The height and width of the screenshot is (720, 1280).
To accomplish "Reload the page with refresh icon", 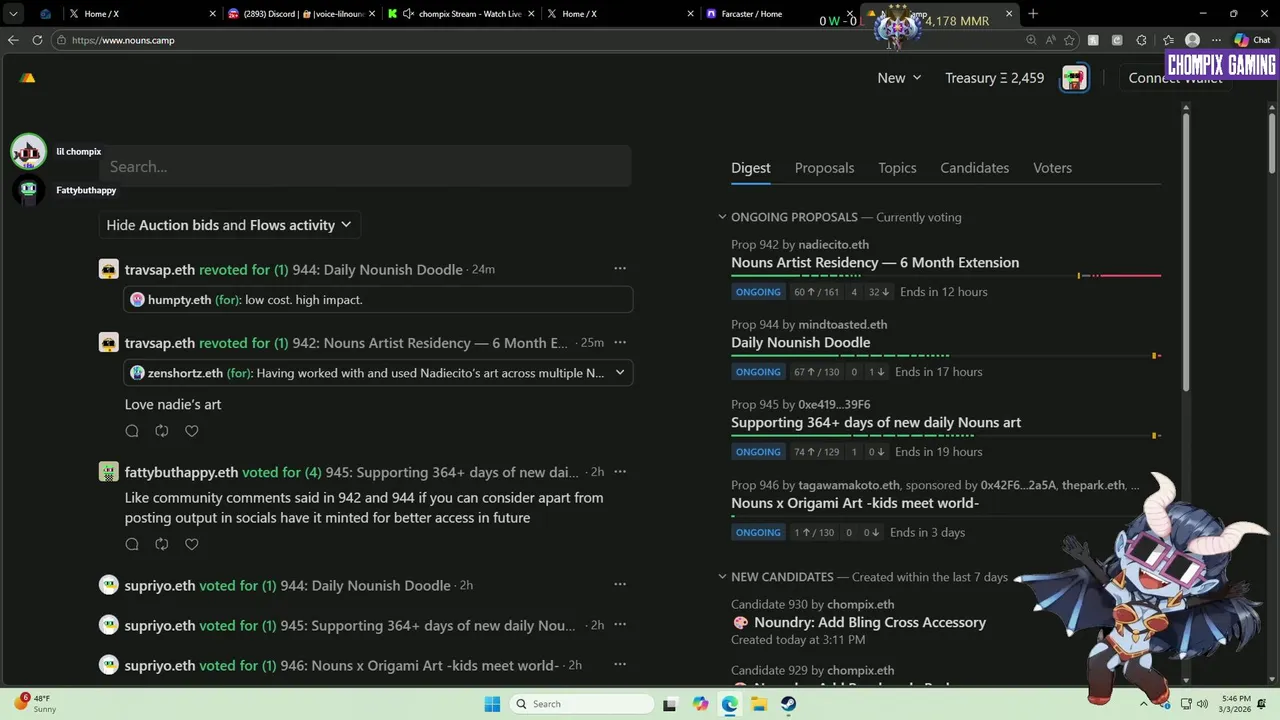I will tap(37, 40).
